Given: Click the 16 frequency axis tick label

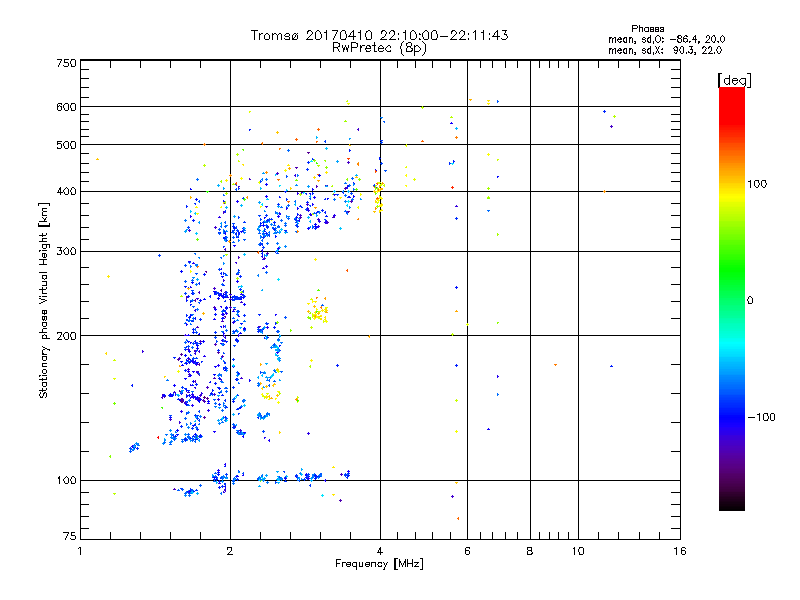Looking at the screenshot, I should (x=680, y=551).
